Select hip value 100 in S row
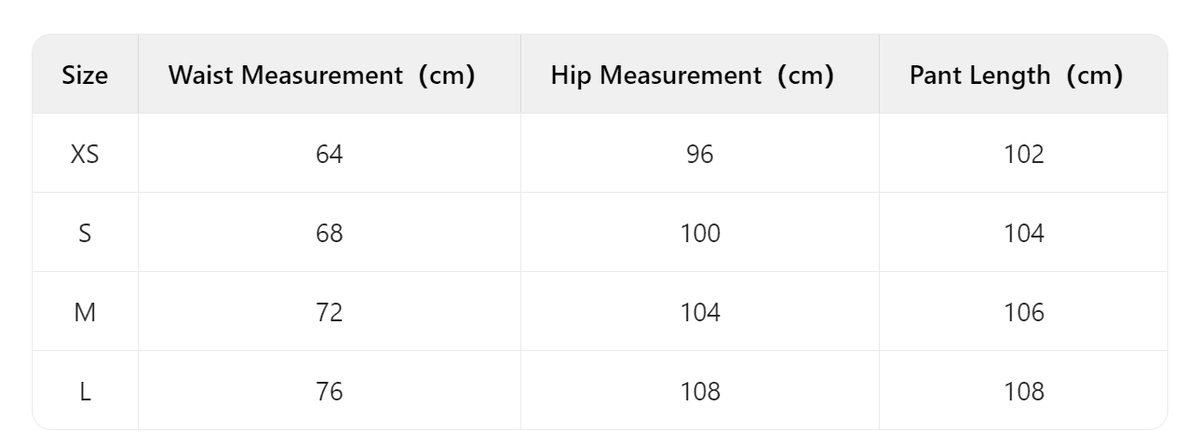Screen dimensions: 1200x448 coord(700,233)
